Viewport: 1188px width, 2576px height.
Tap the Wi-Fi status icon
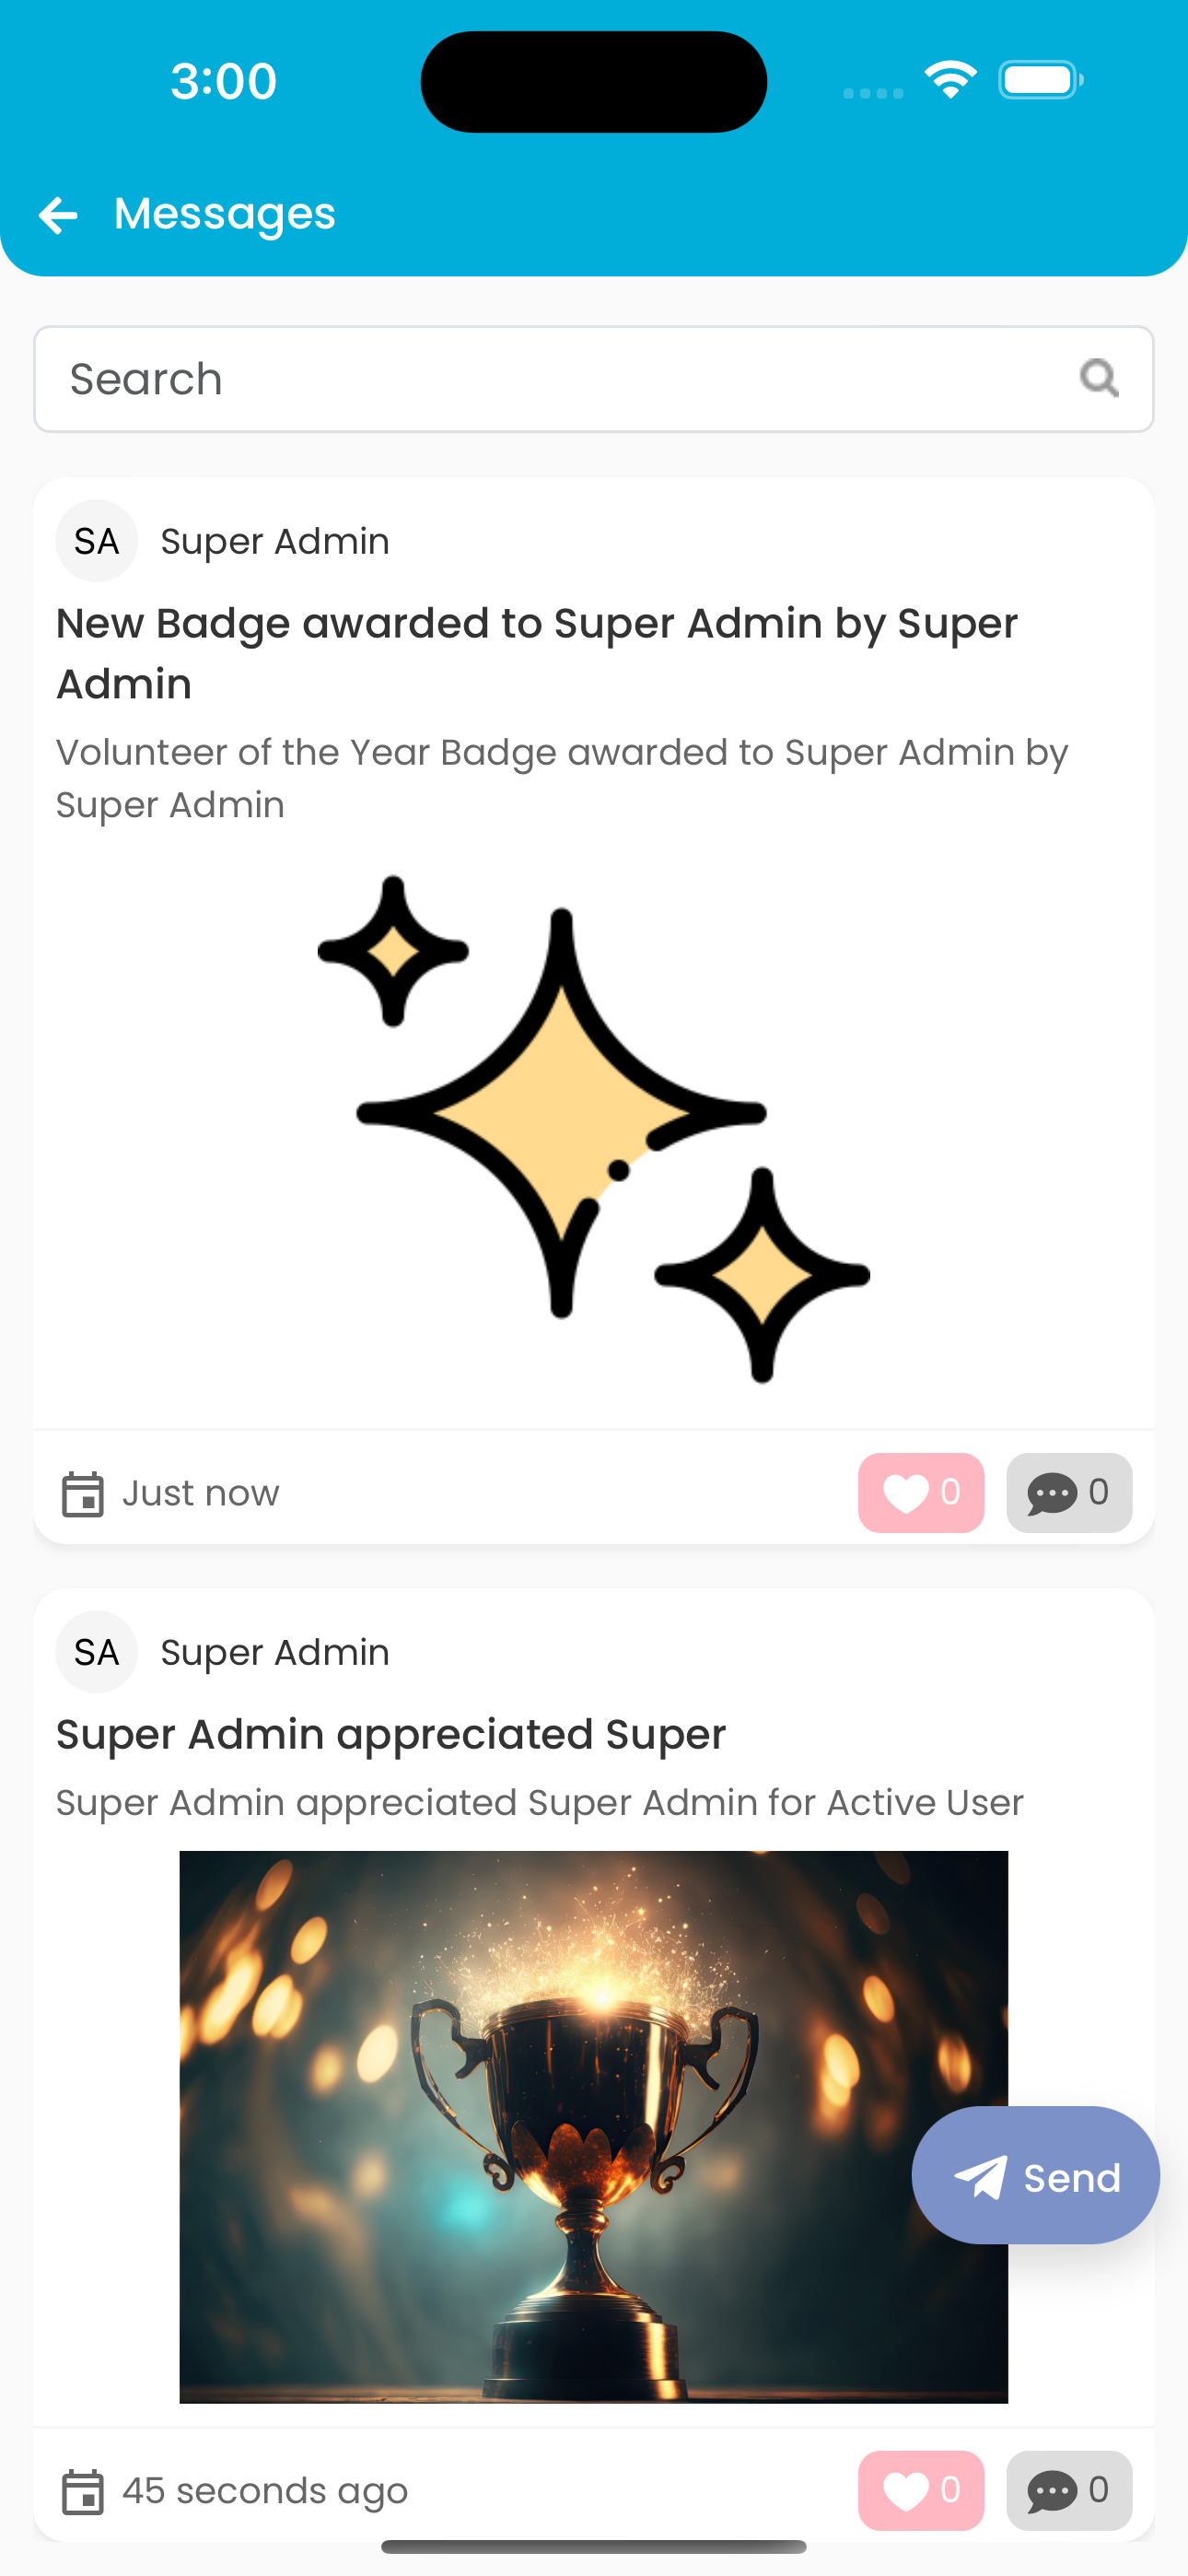(950, 79)
